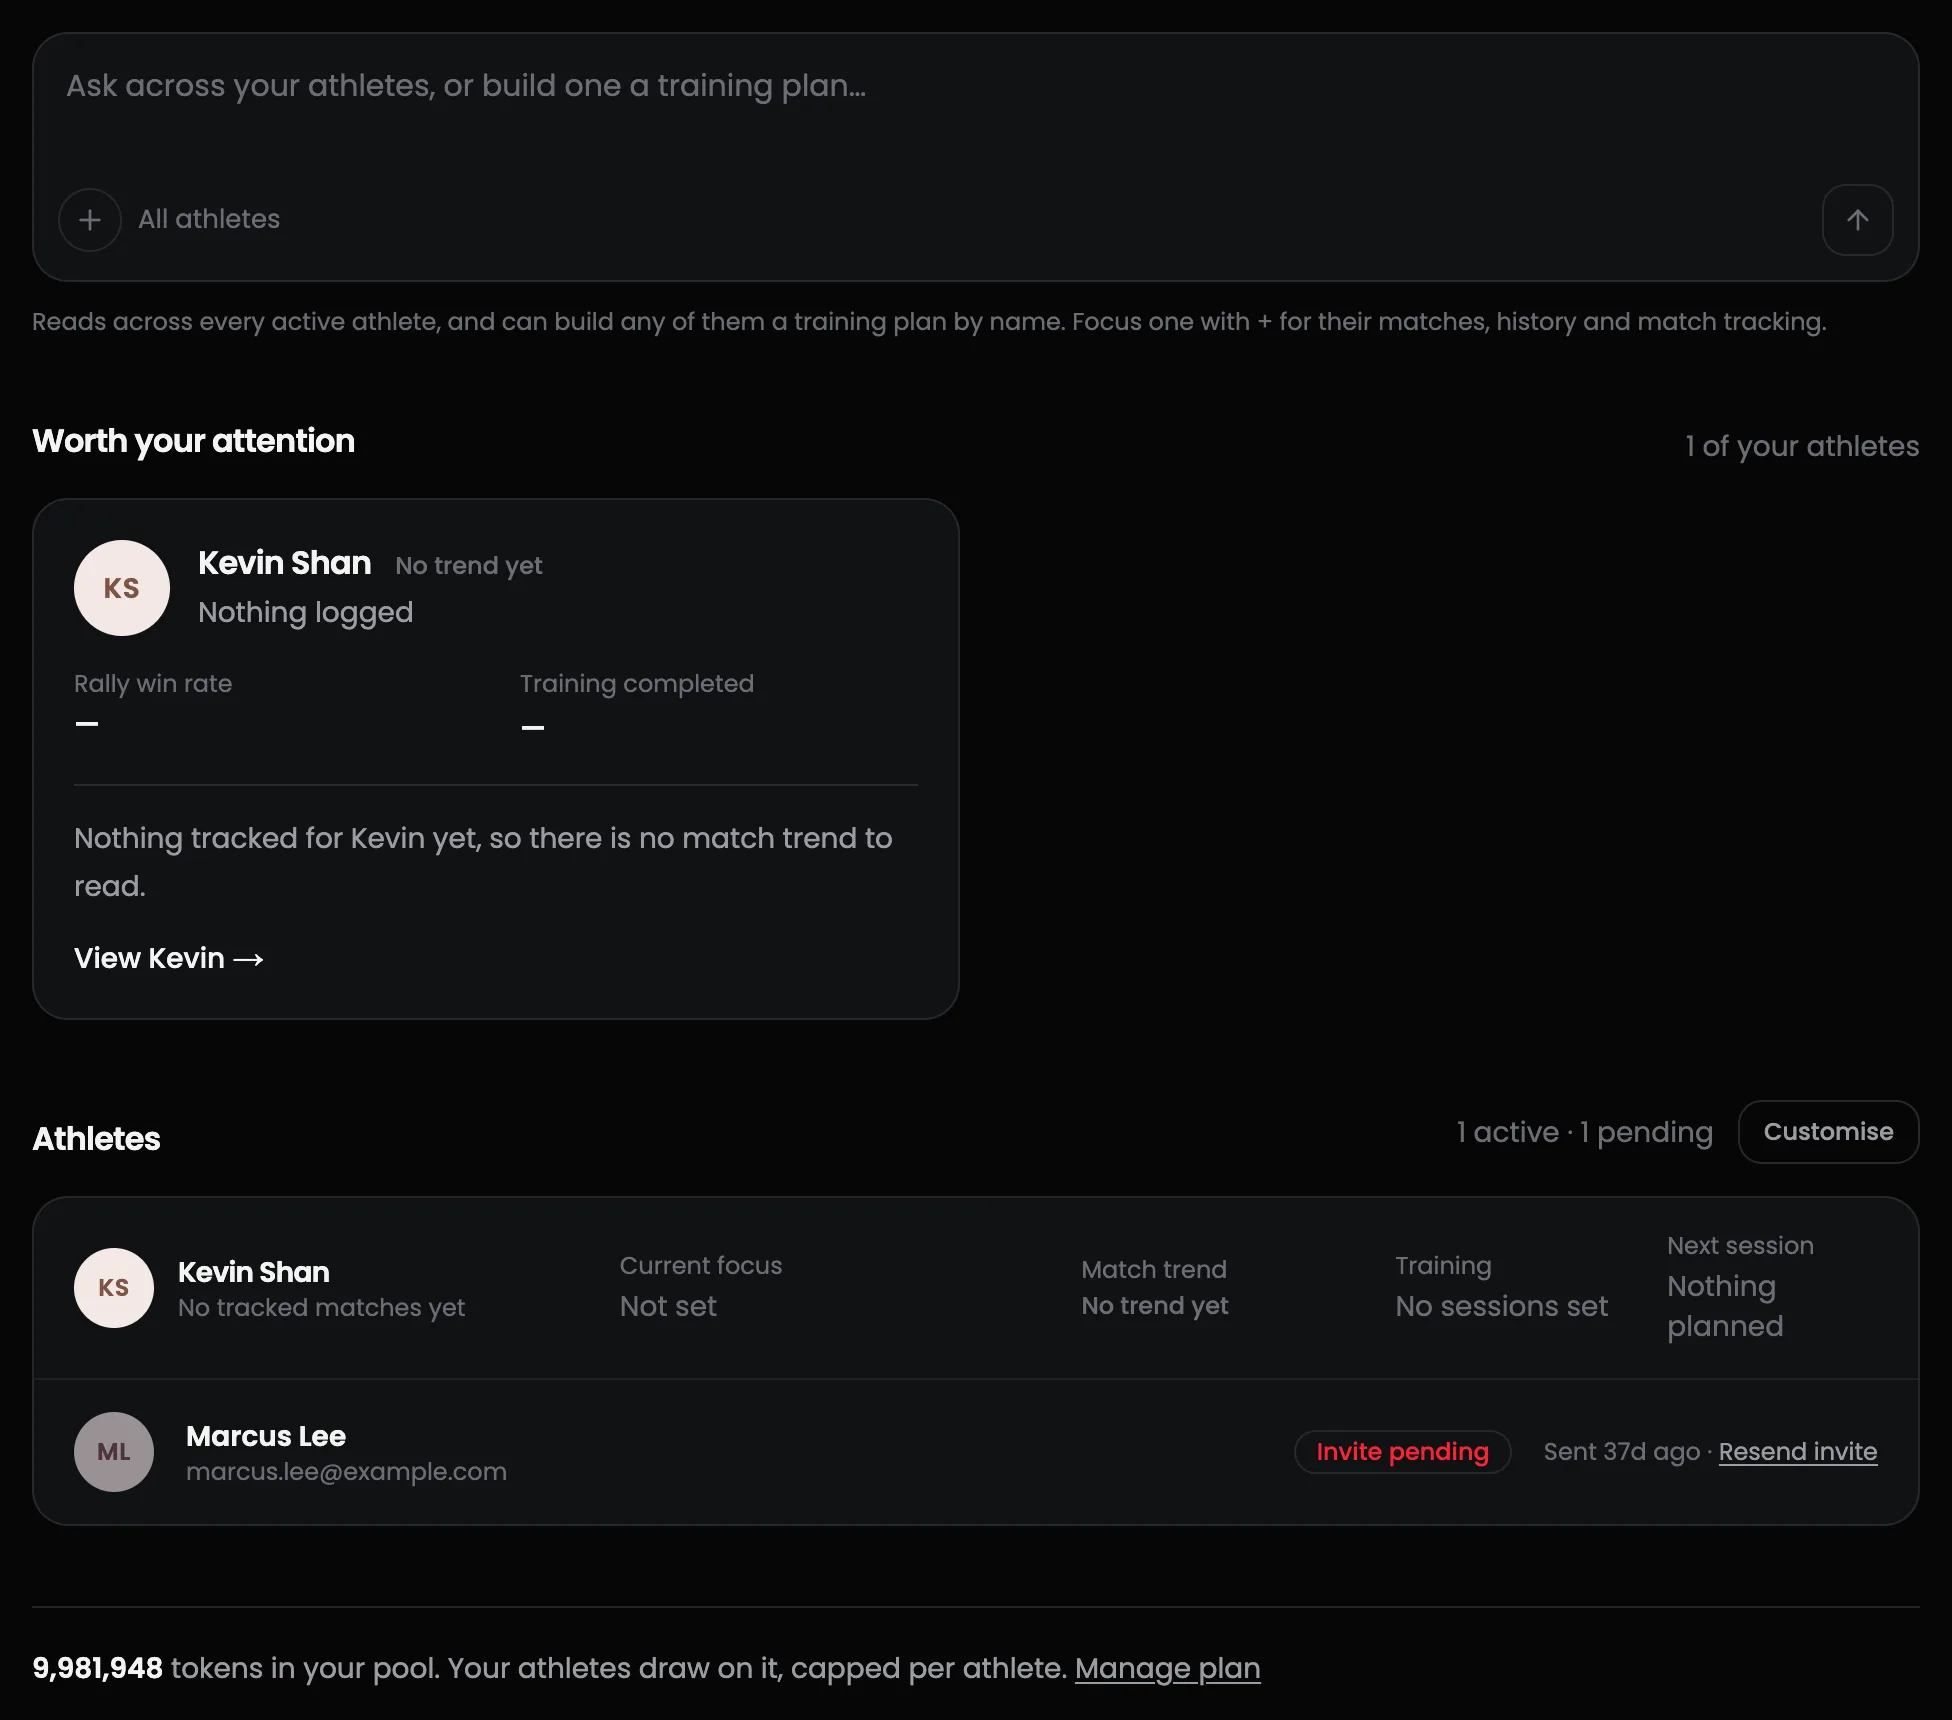Viewport: 1952px width, 1720px height.
Task: Click No tracked matches yet under Kevin Shan
Action: pos(322,1308)
